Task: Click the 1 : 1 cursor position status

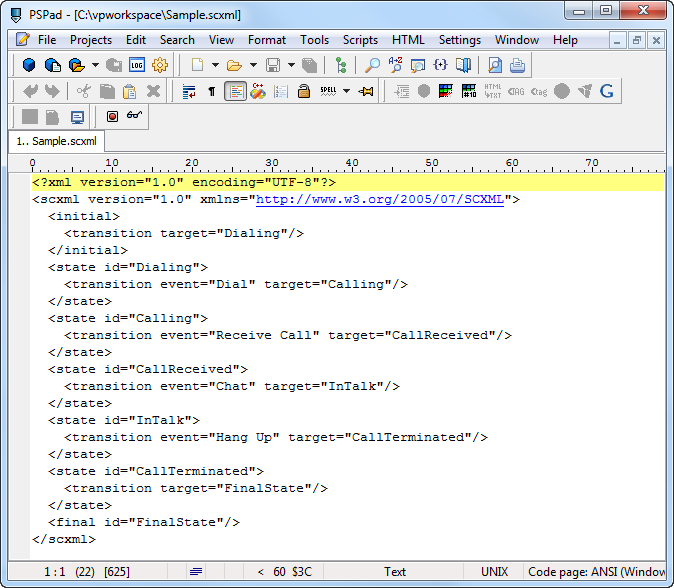Action: click(x=55, y=572)
